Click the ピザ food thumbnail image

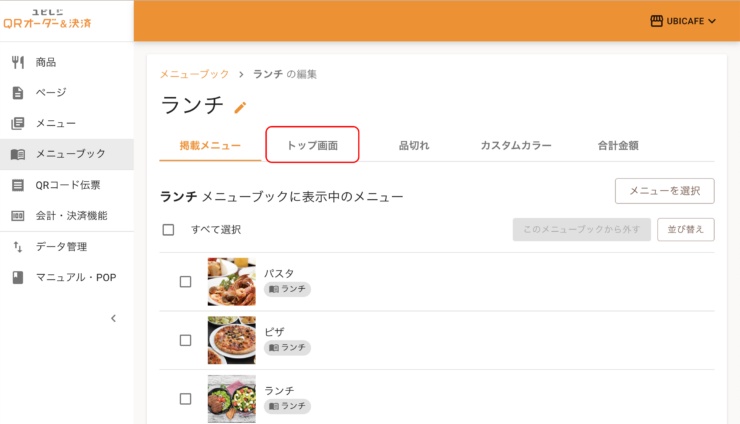[232, 340]
